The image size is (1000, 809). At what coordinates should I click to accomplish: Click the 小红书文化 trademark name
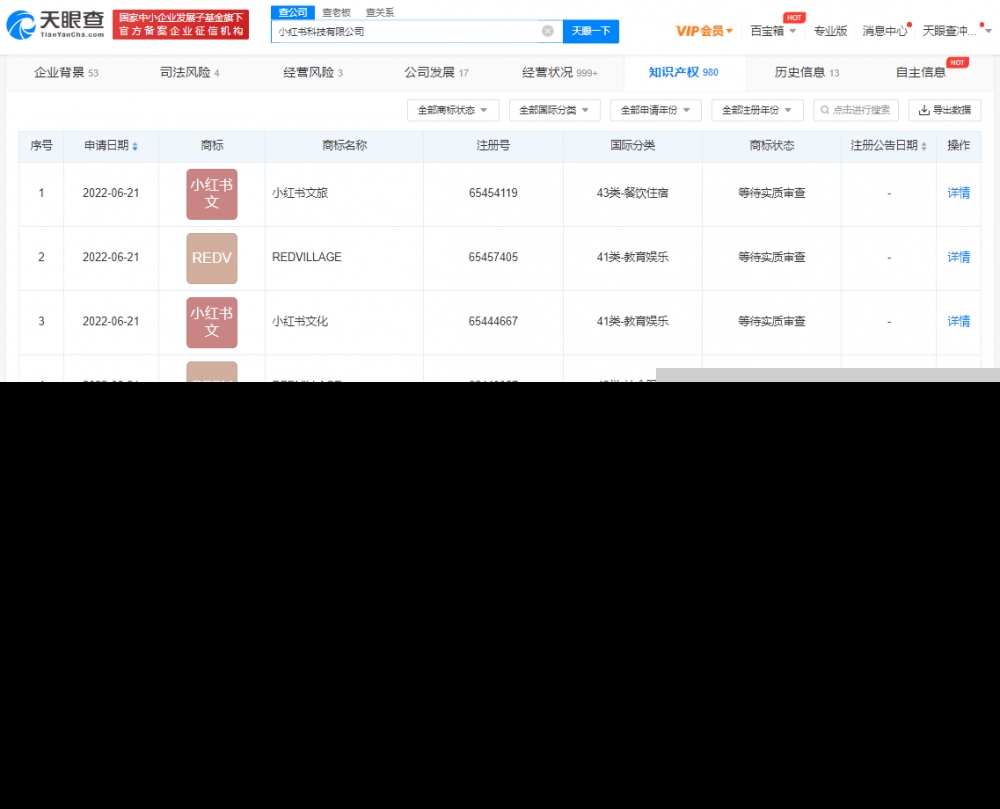click(300, 322)
